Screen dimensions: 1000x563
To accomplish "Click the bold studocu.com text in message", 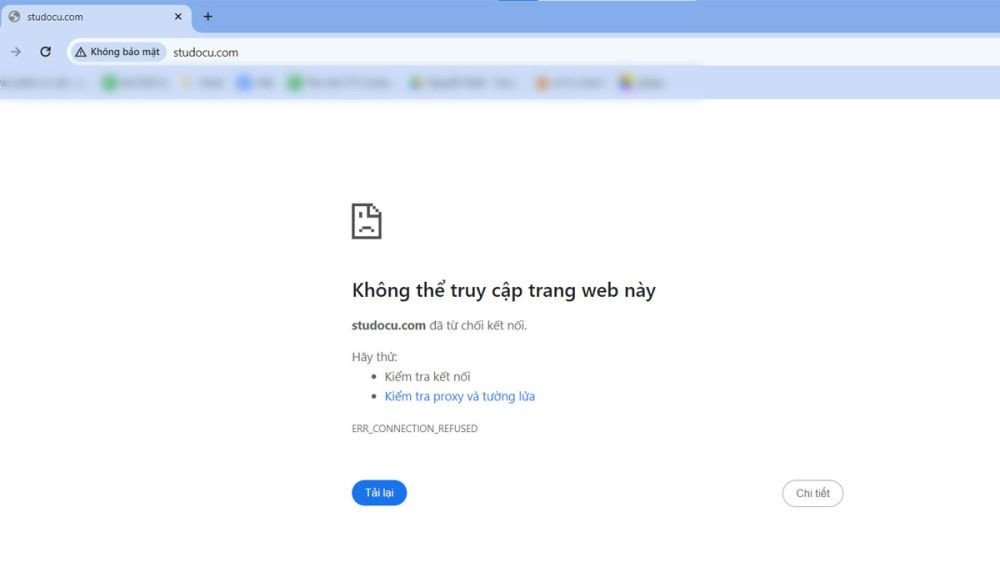I will [388, 325].
